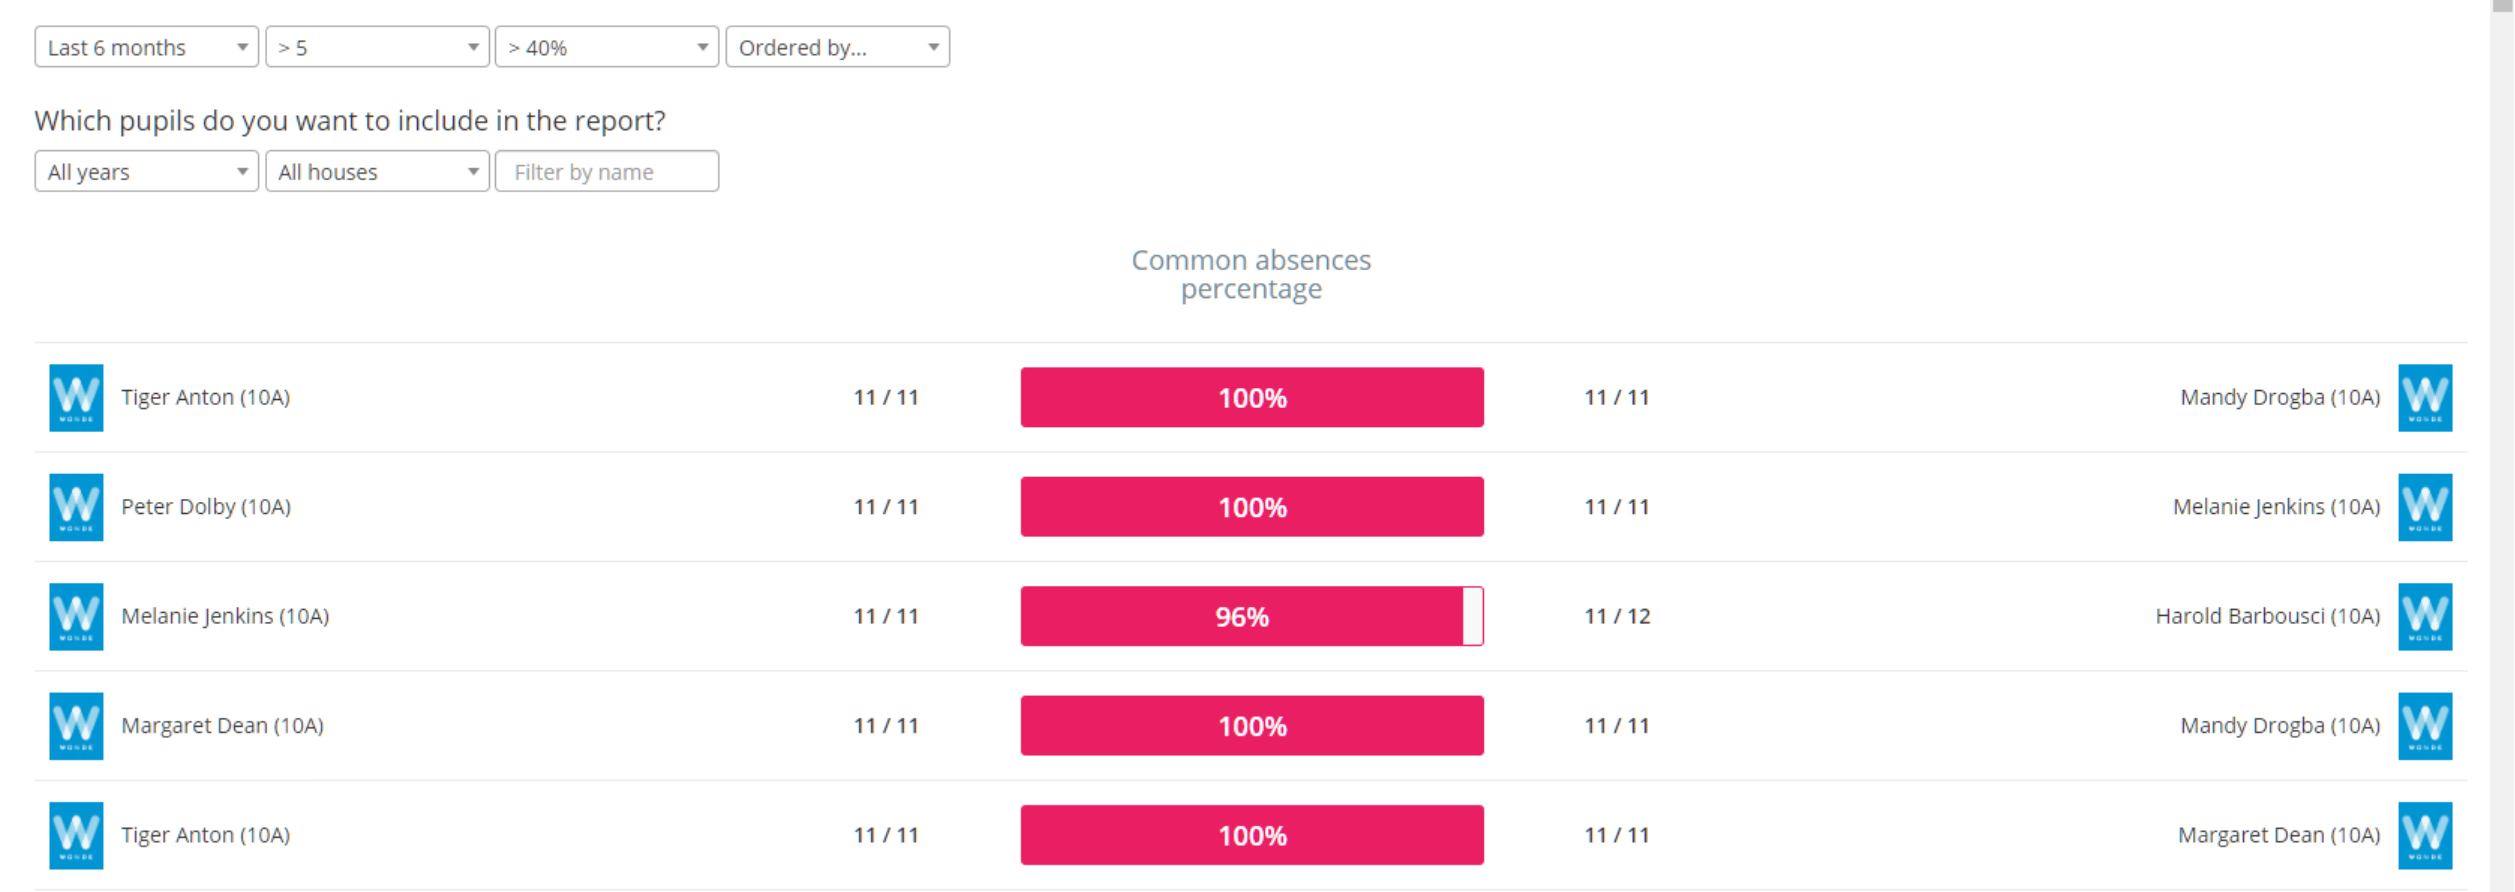Open the All houses dropdown

376,171
